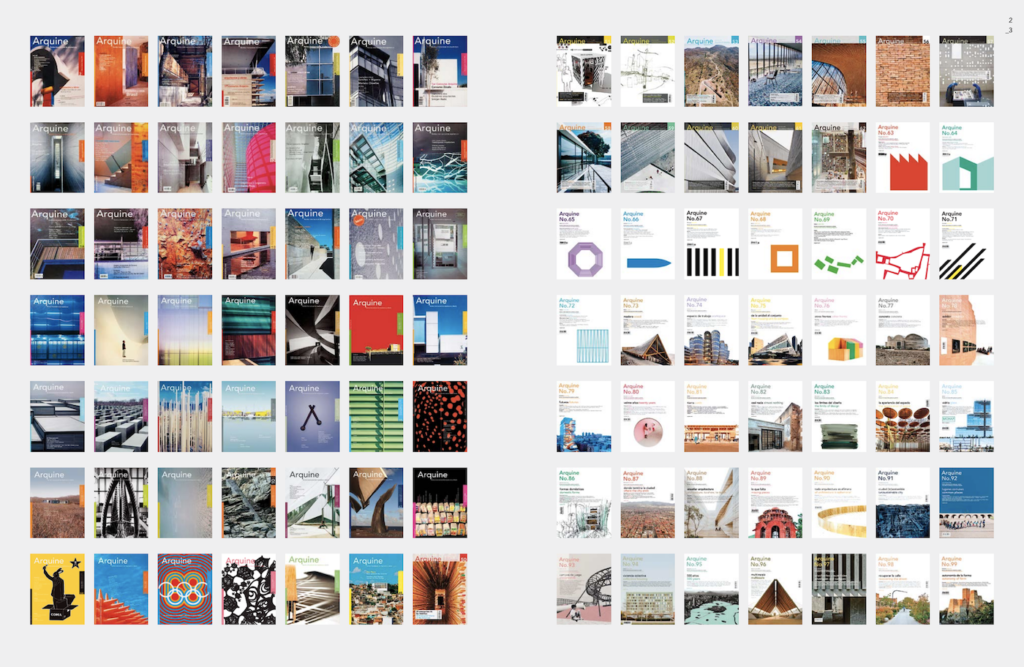Choose the Arquine No.76 cover
This screenshot has height=667, width=1024.
[x=839, y=330]
